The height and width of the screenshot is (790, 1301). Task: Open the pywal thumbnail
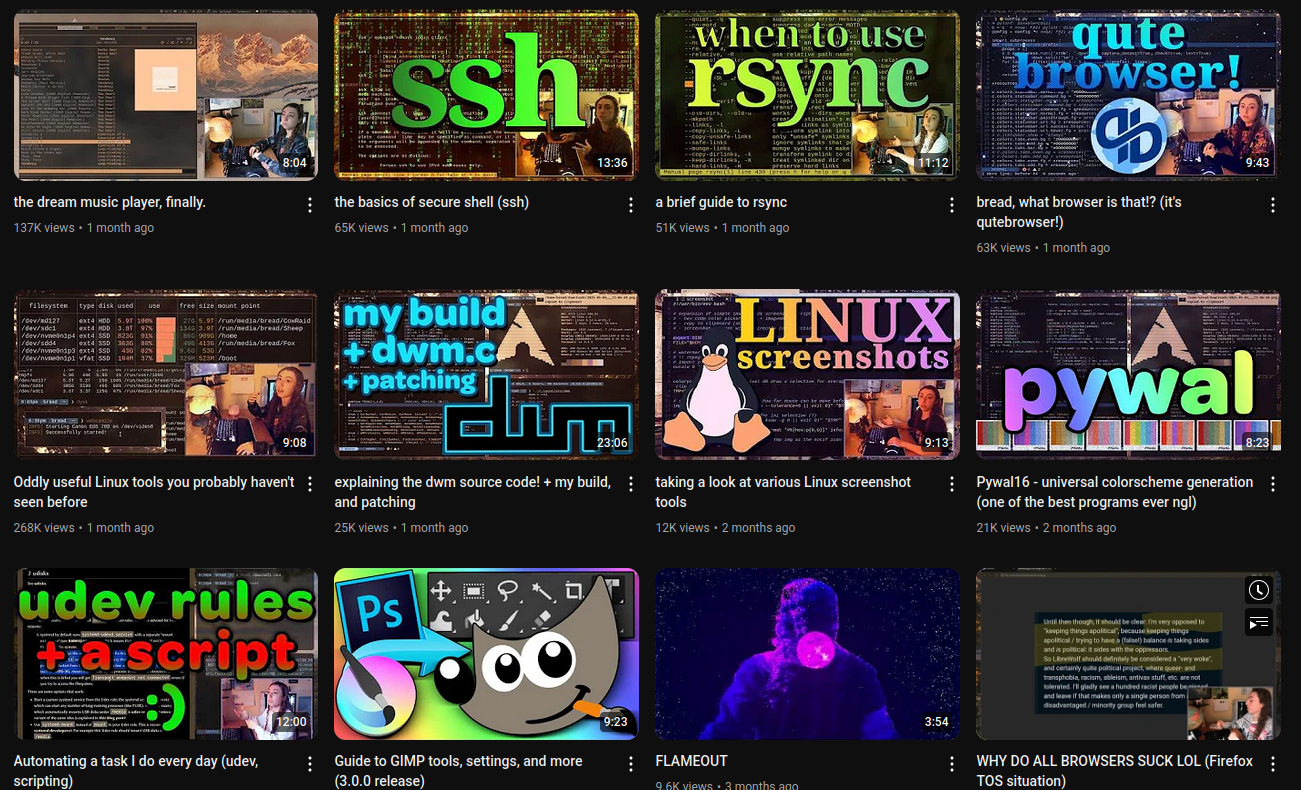point(1129,375)
